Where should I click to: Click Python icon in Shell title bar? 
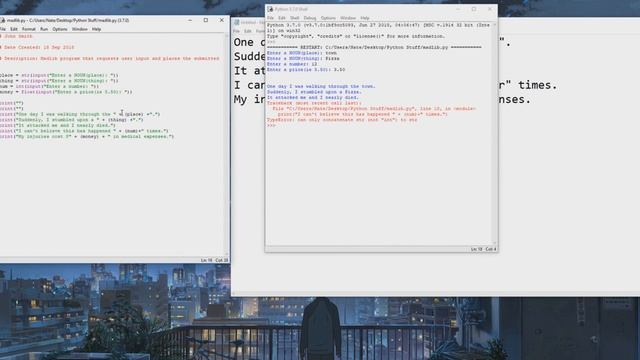(x=270, y=9)
